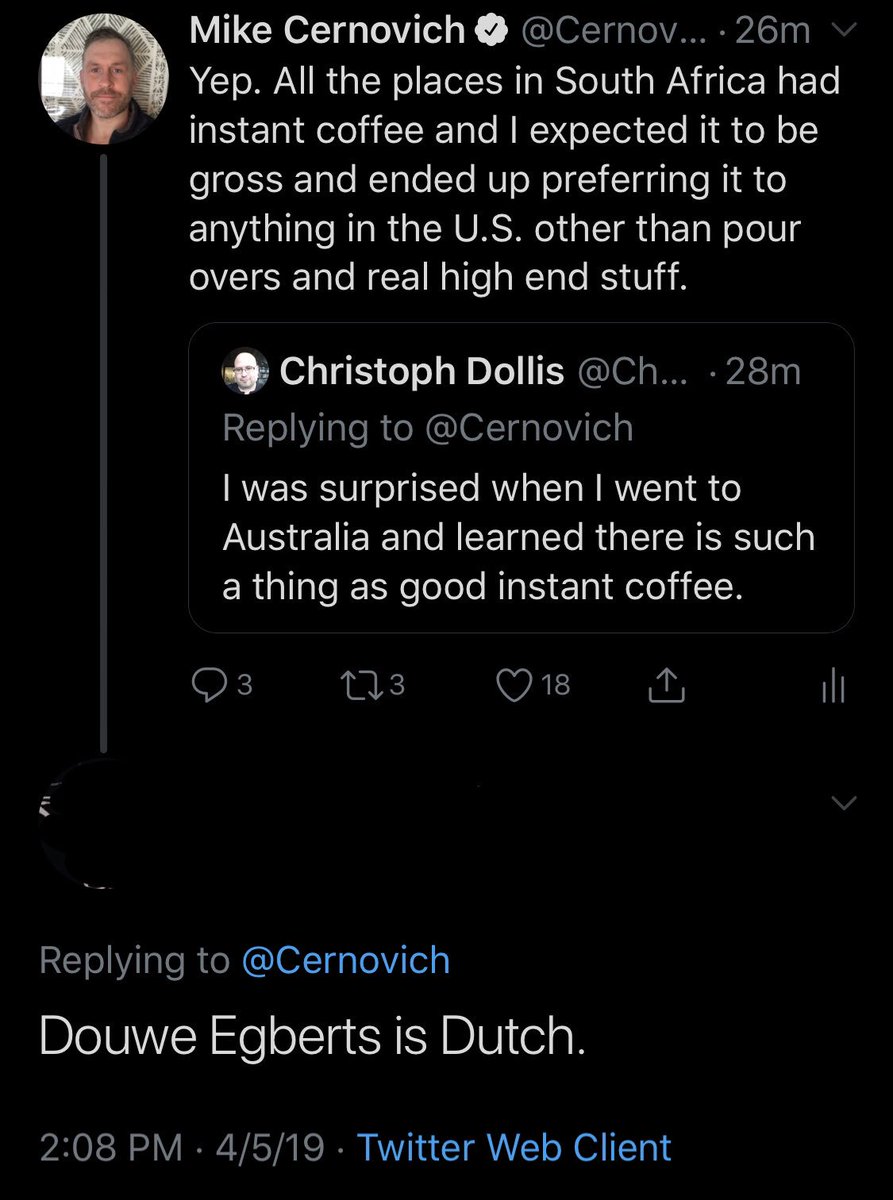Expand the reply tweet's chevron menu
893x1200 pixels.
click(845, 801)
